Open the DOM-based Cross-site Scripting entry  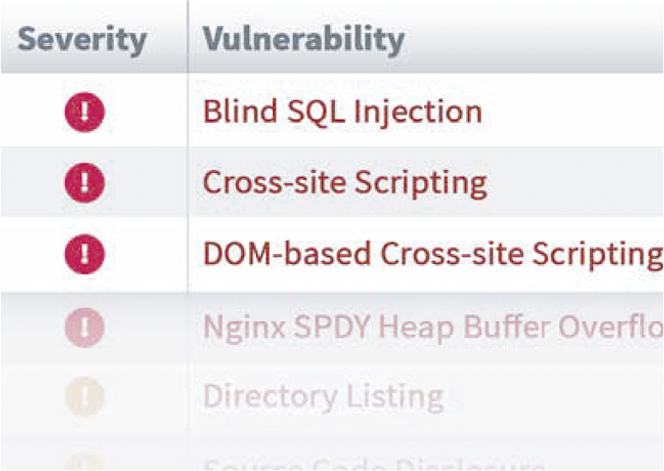click(433, 254)
